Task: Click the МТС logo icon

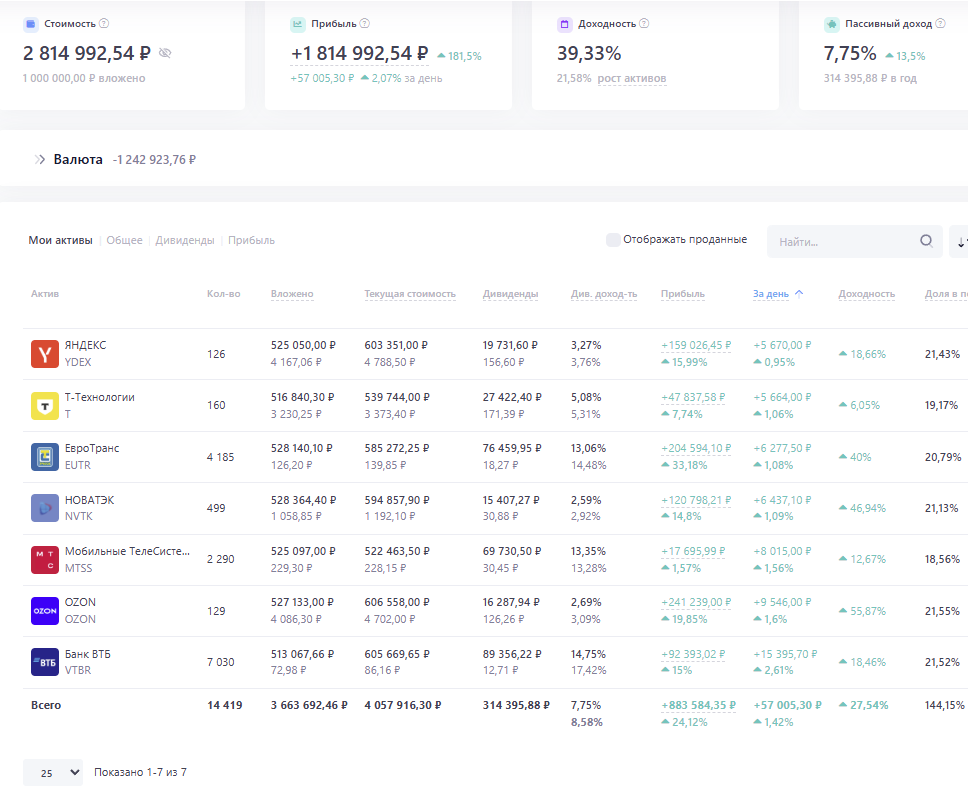Action: (x=44, y=560)
